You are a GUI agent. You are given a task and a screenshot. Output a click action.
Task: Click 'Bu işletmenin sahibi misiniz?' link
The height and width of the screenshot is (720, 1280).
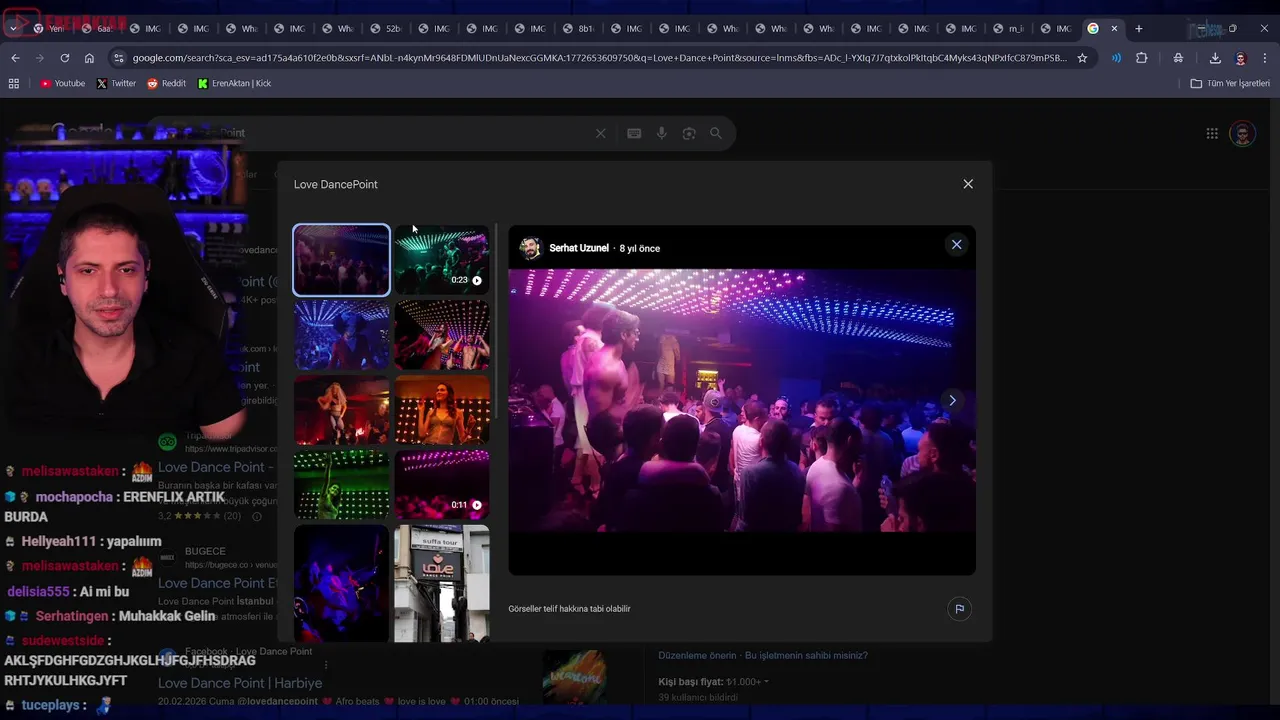[x=808, y=655]
